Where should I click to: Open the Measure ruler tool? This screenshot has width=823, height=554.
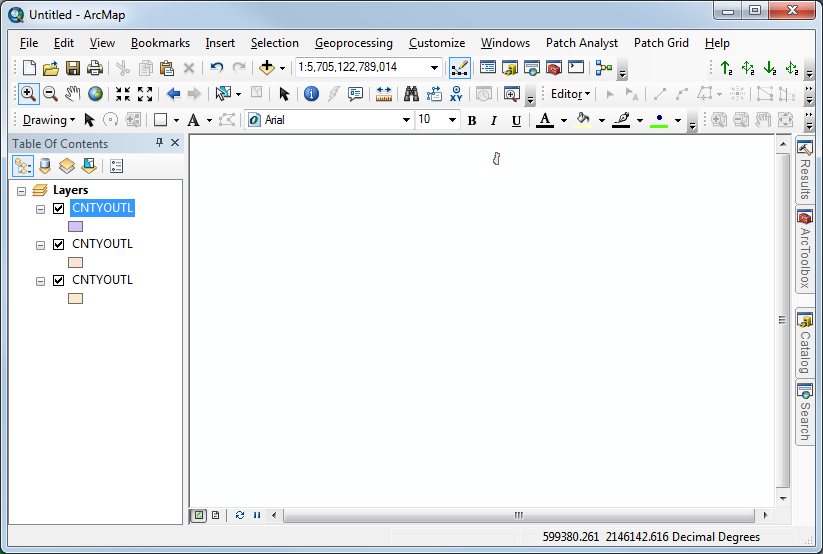384,94
